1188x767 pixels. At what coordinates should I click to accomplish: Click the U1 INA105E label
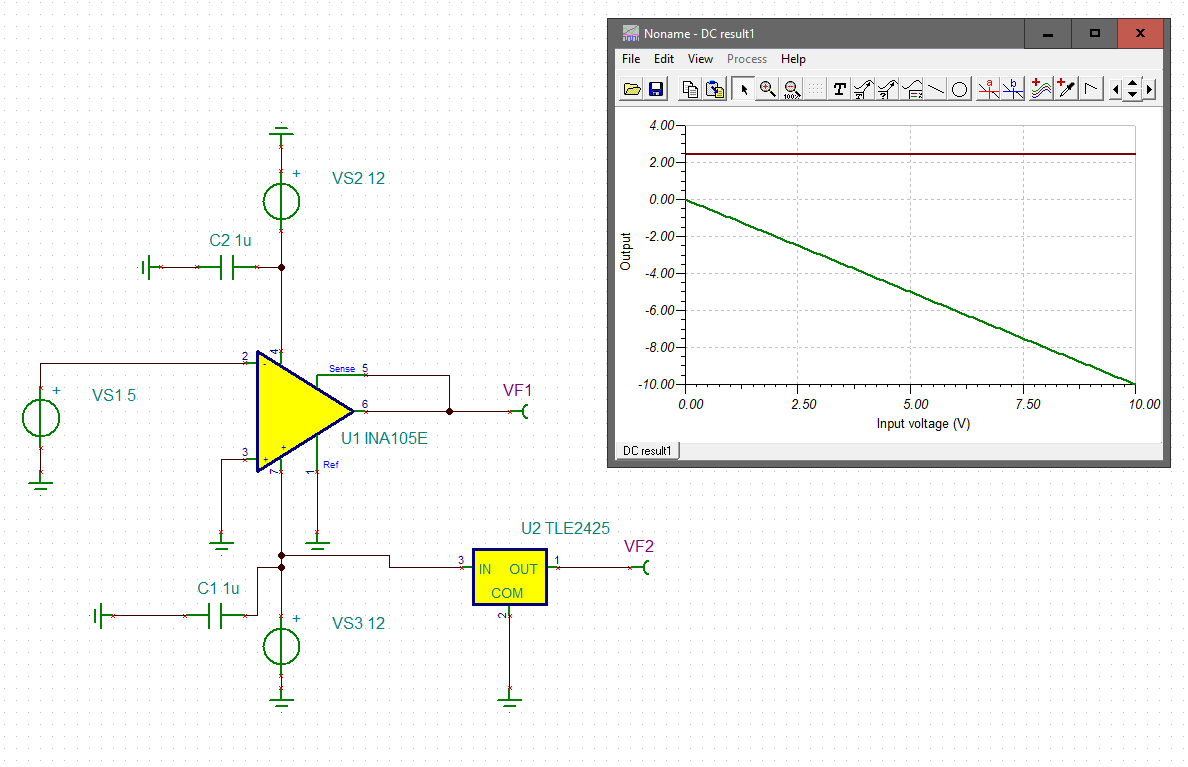384,438
